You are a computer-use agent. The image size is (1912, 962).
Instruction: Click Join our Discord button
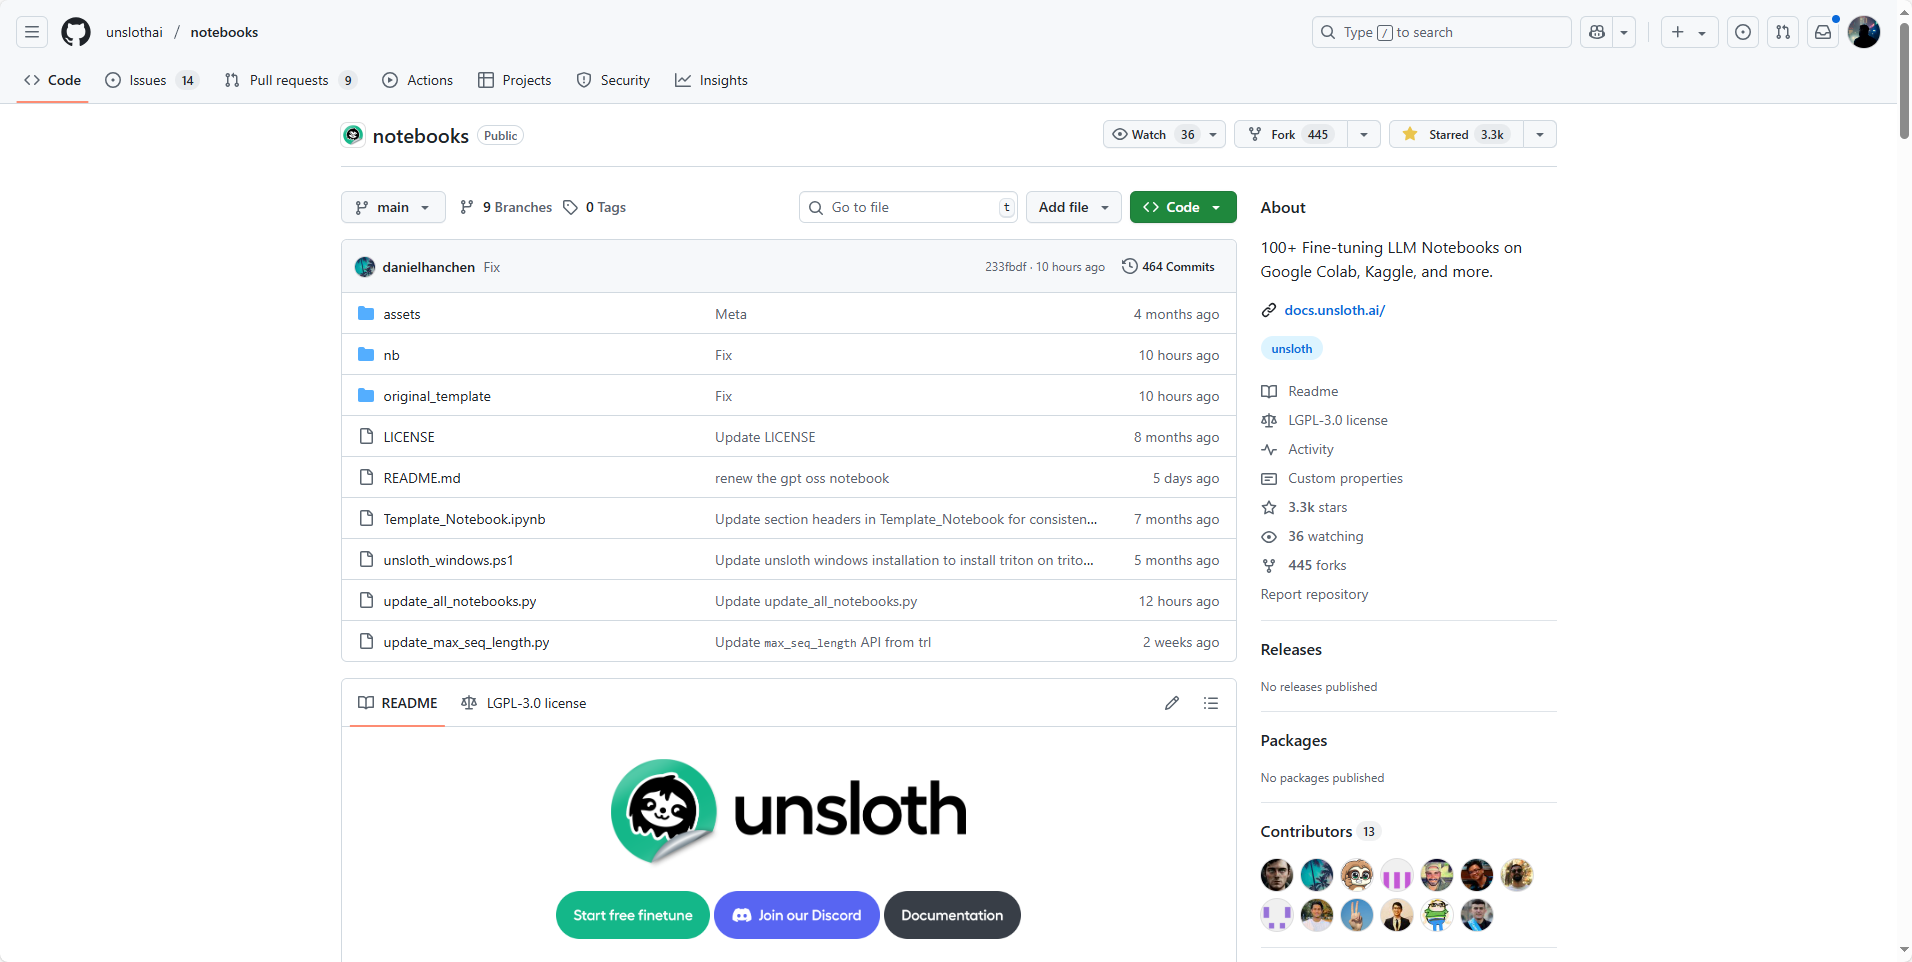[797, 915]
